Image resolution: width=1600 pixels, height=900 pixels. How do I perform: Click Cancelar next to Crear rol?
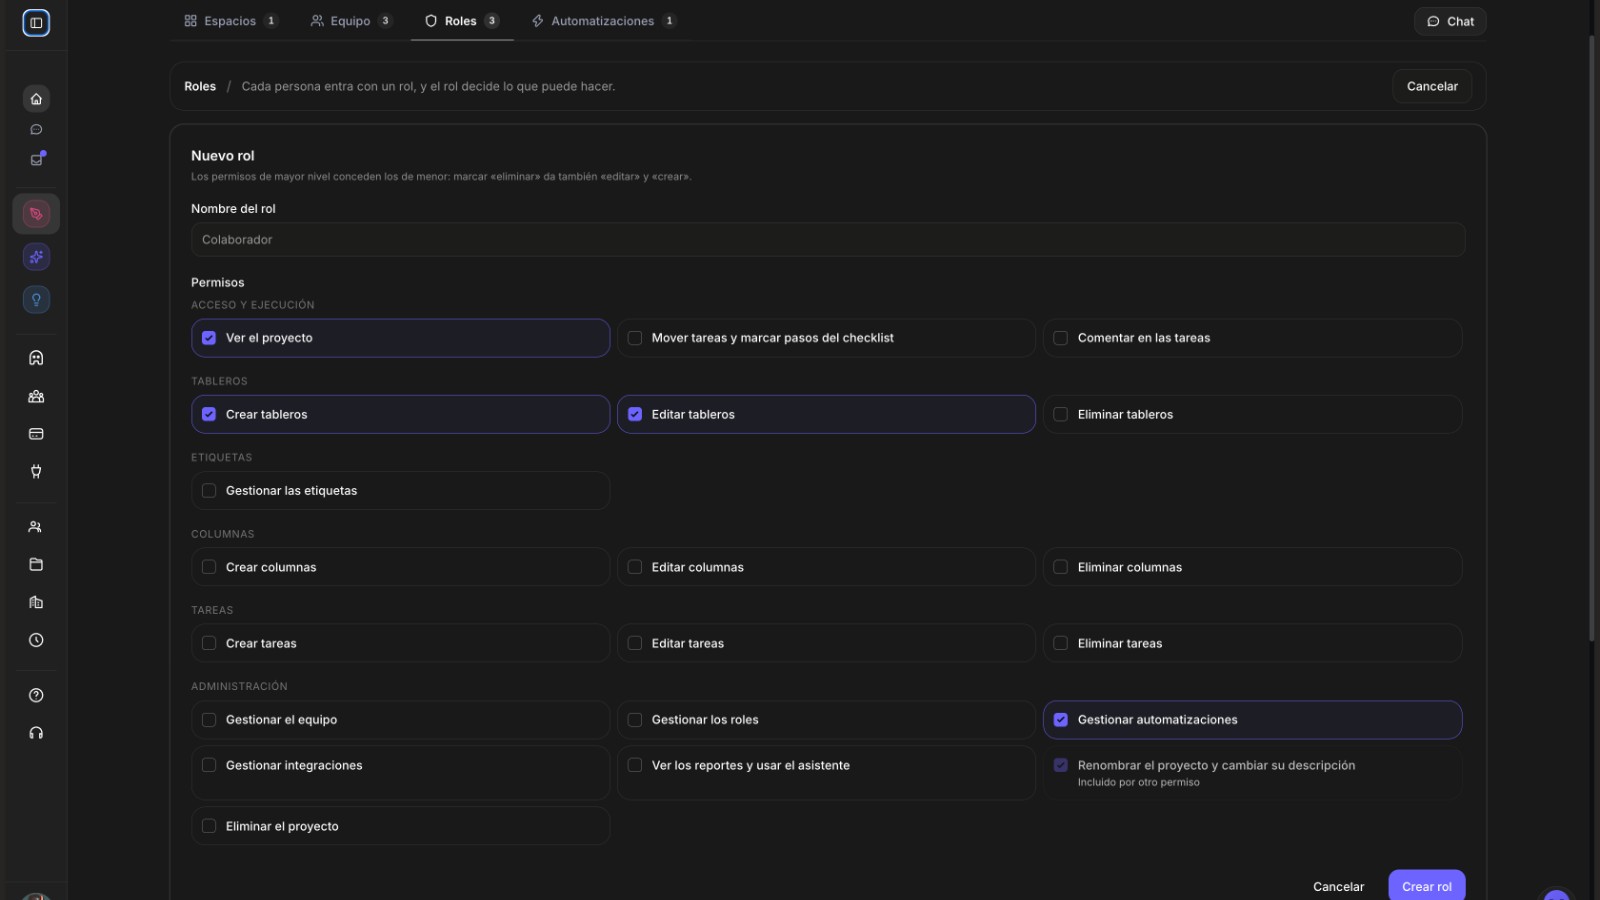tap(1338, 887)
